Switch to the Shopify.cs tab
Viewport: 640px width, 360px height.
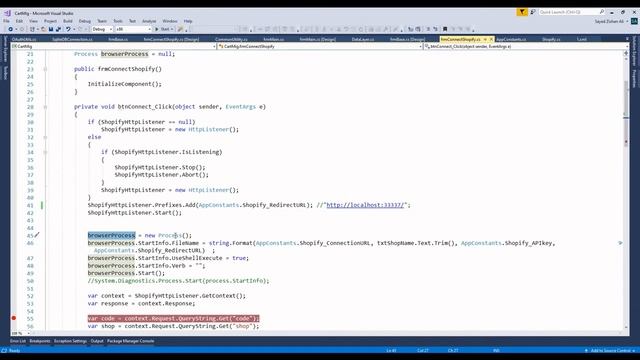pos(551,39)
